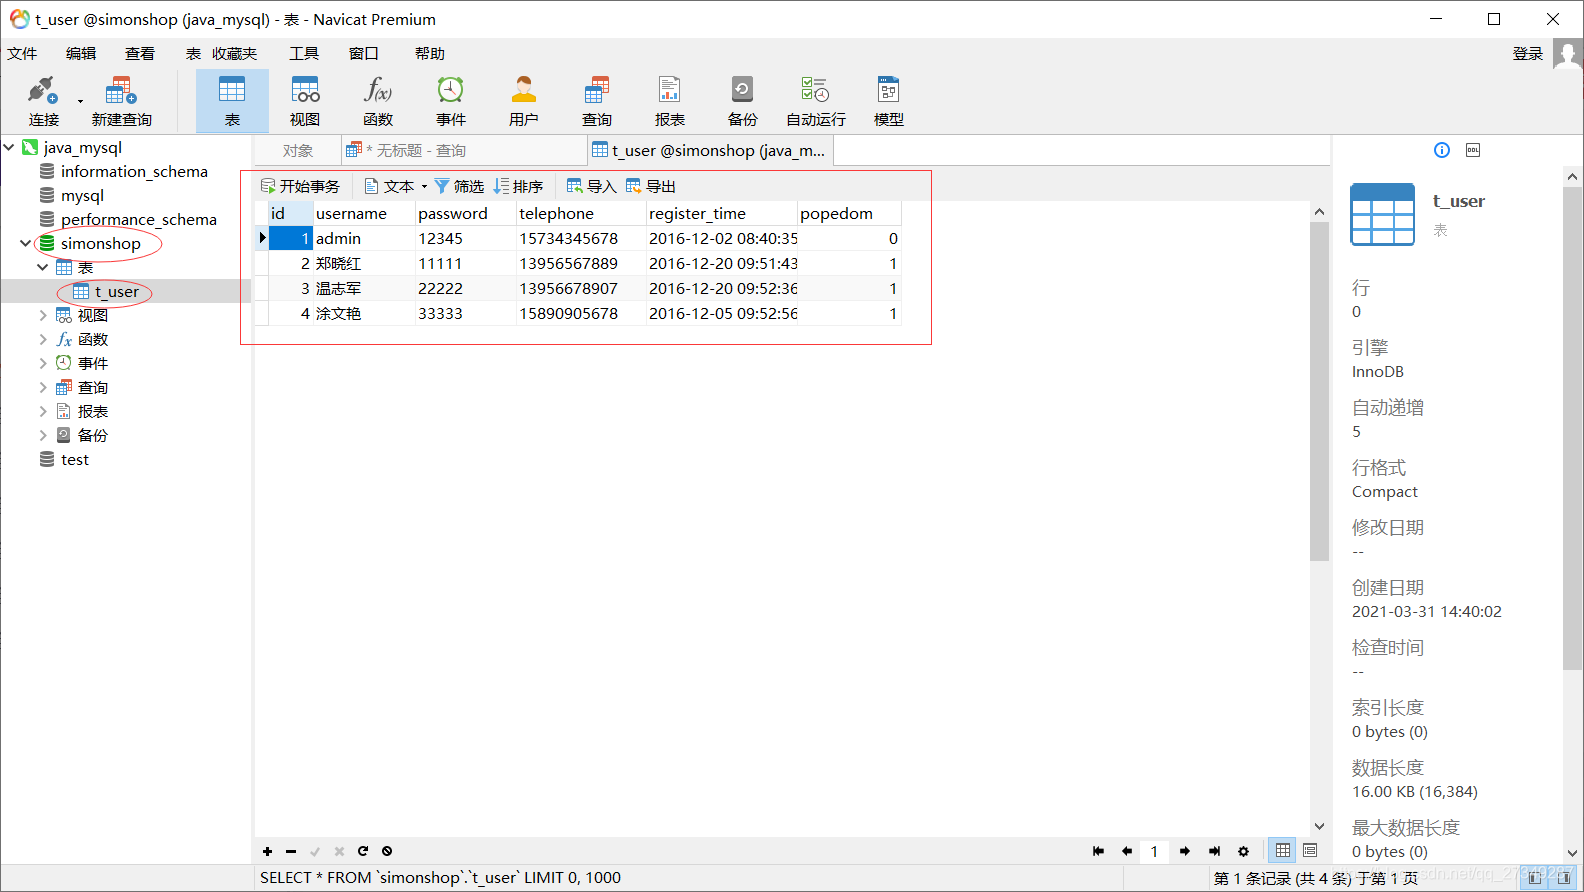
Task: Switch to the Objects tab
Action: pyautogui.click(x=298, y=151)
